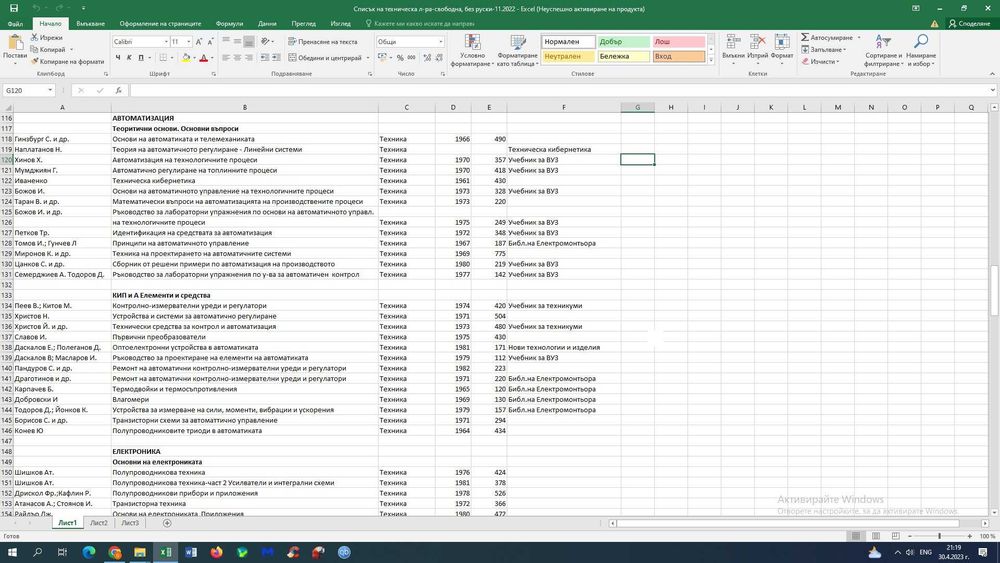
Task: Expand the cell styles gallery
Action: (x=711, y=60)
